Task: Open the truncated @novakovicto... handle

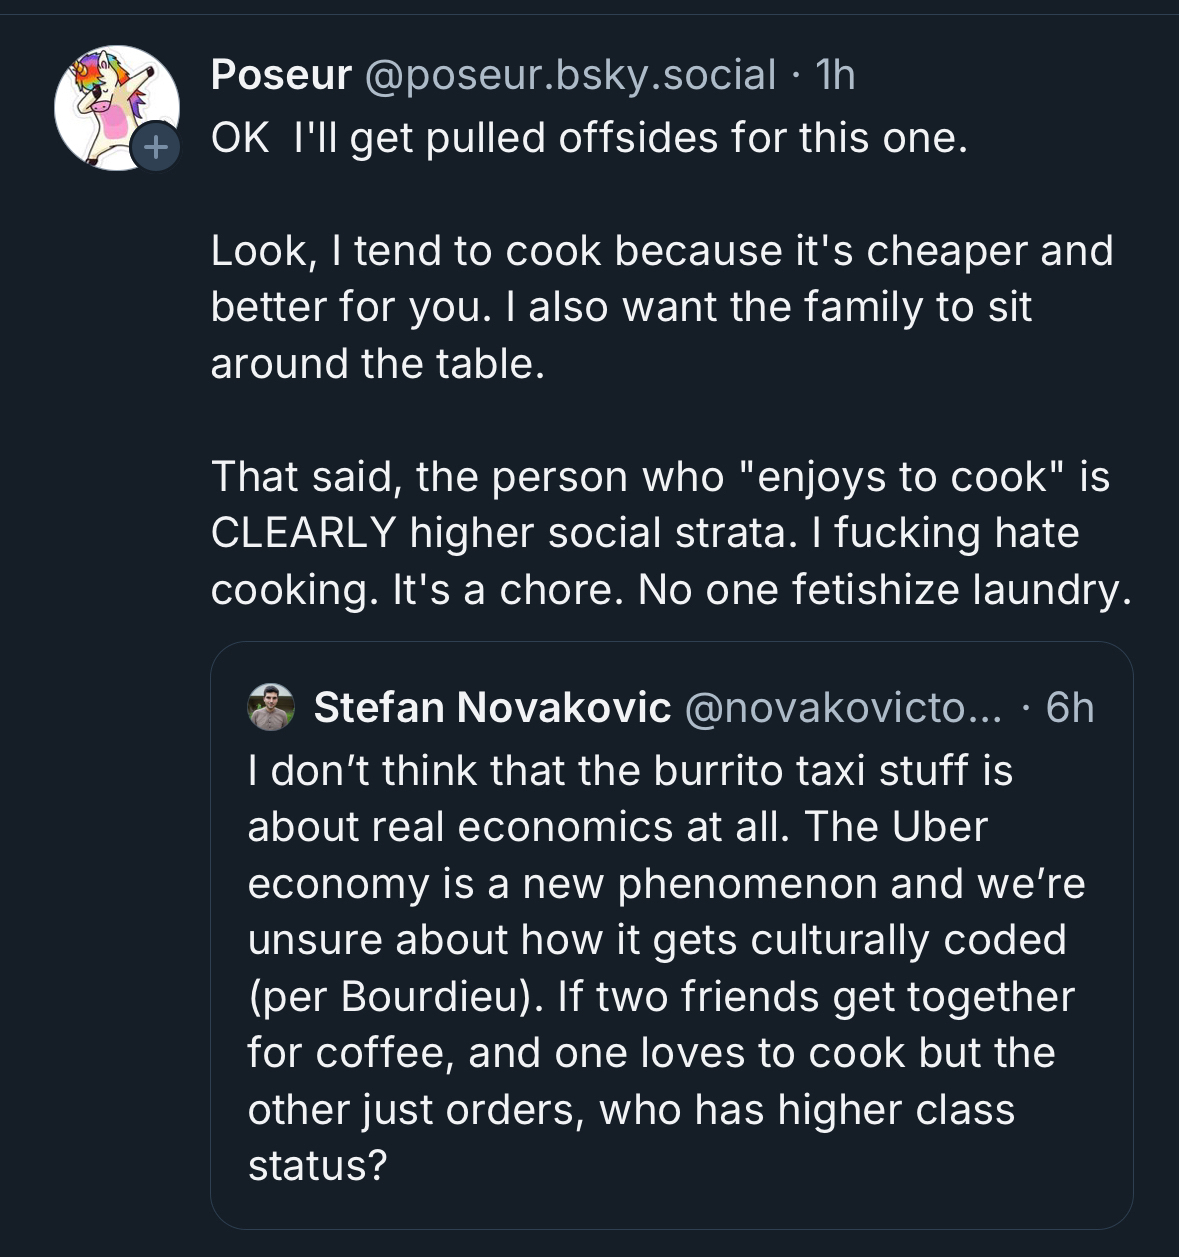Action: click(843, 708)
